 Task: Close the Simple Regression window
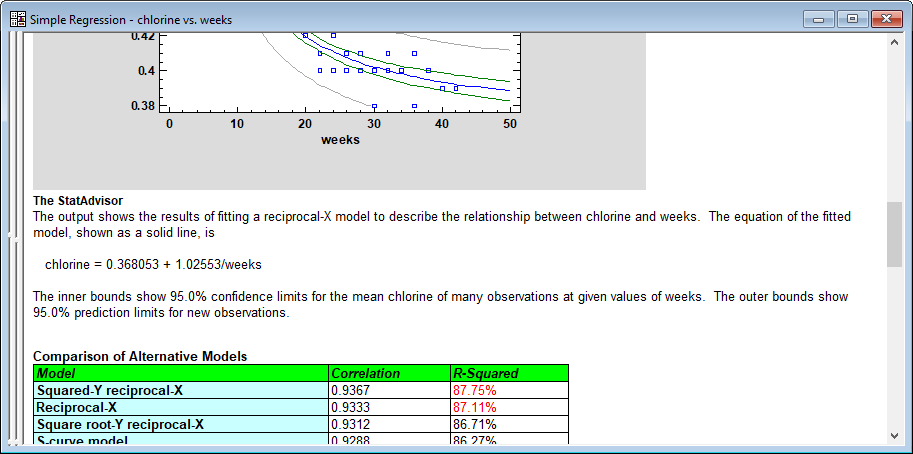click(x=885, y=18)
